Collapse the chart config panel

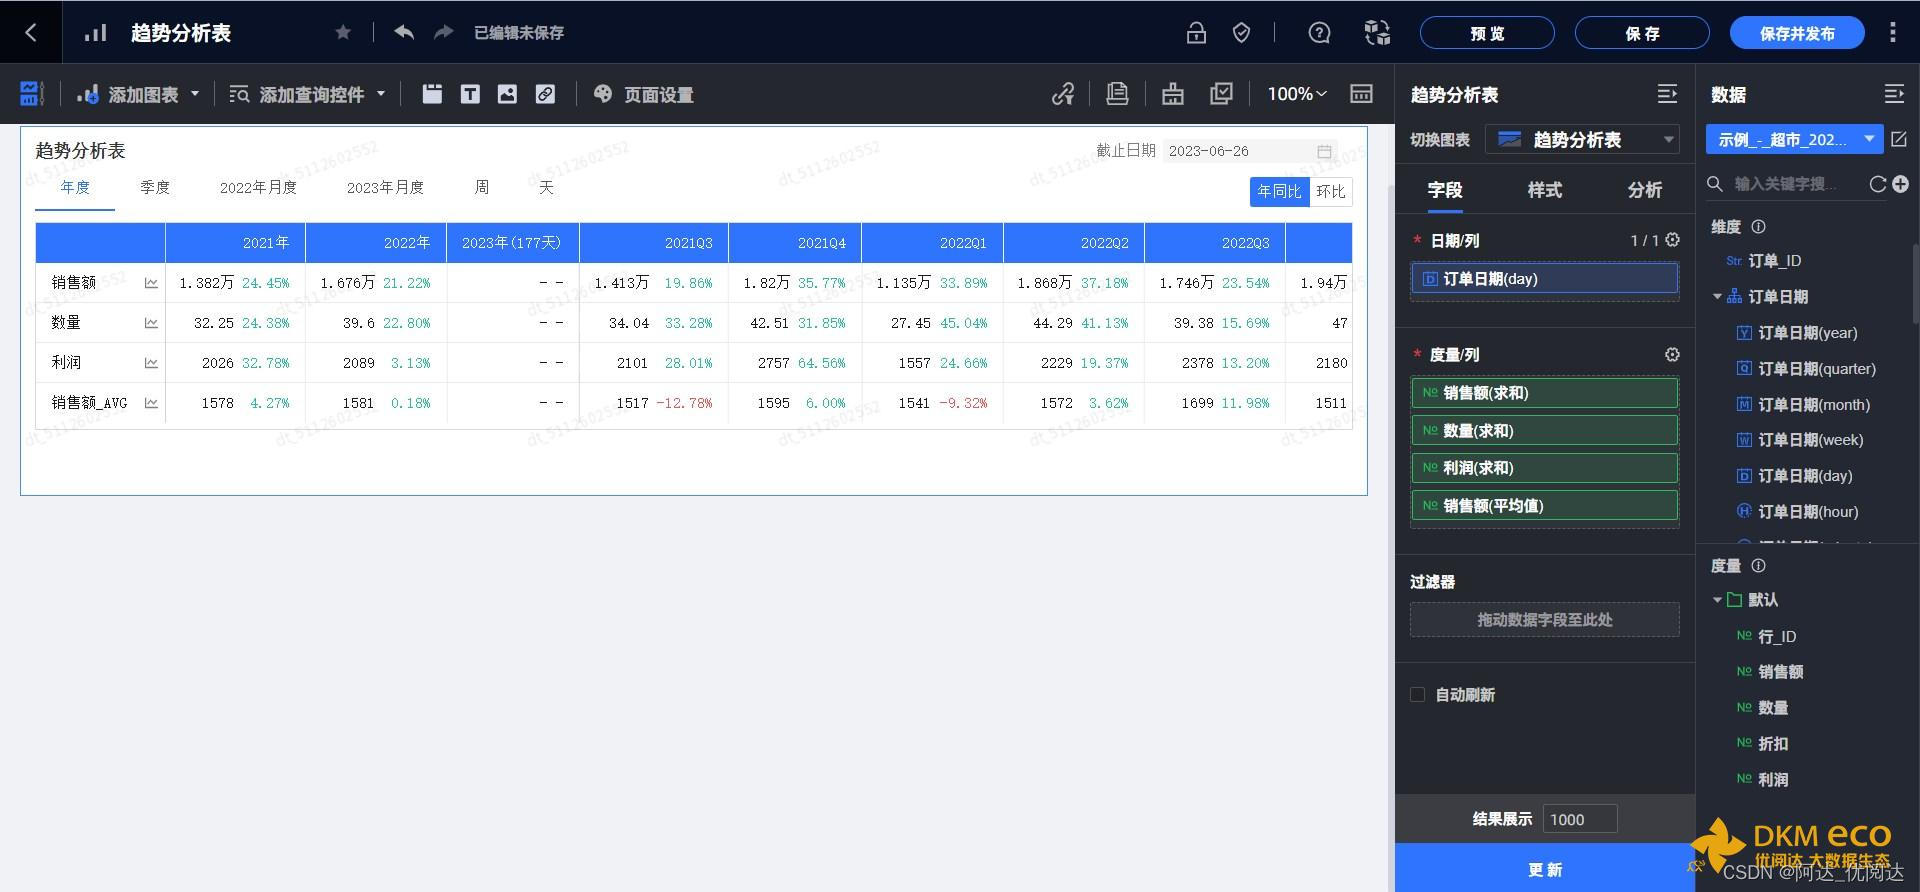1667,94
